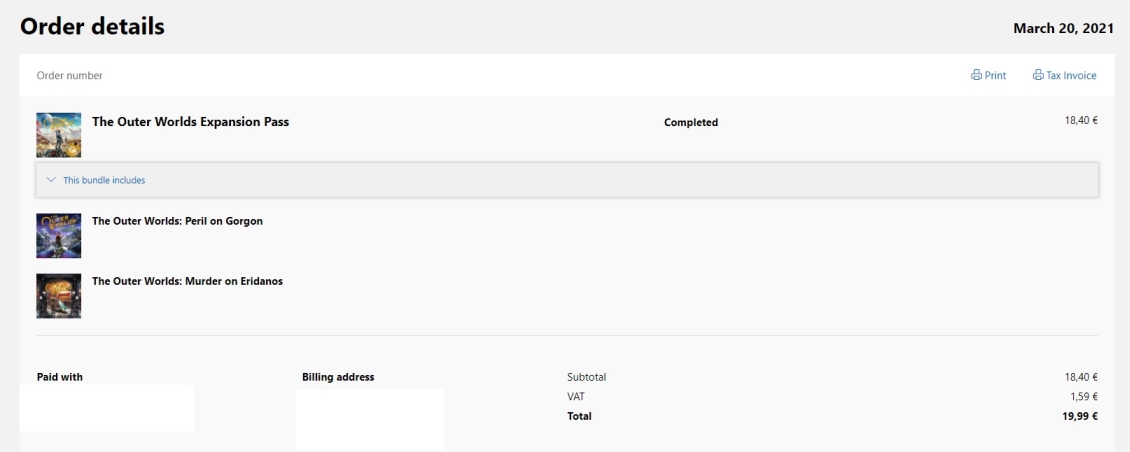Click the chevron beside 'This bundle includes'
1130x452 pixels.
51,180
